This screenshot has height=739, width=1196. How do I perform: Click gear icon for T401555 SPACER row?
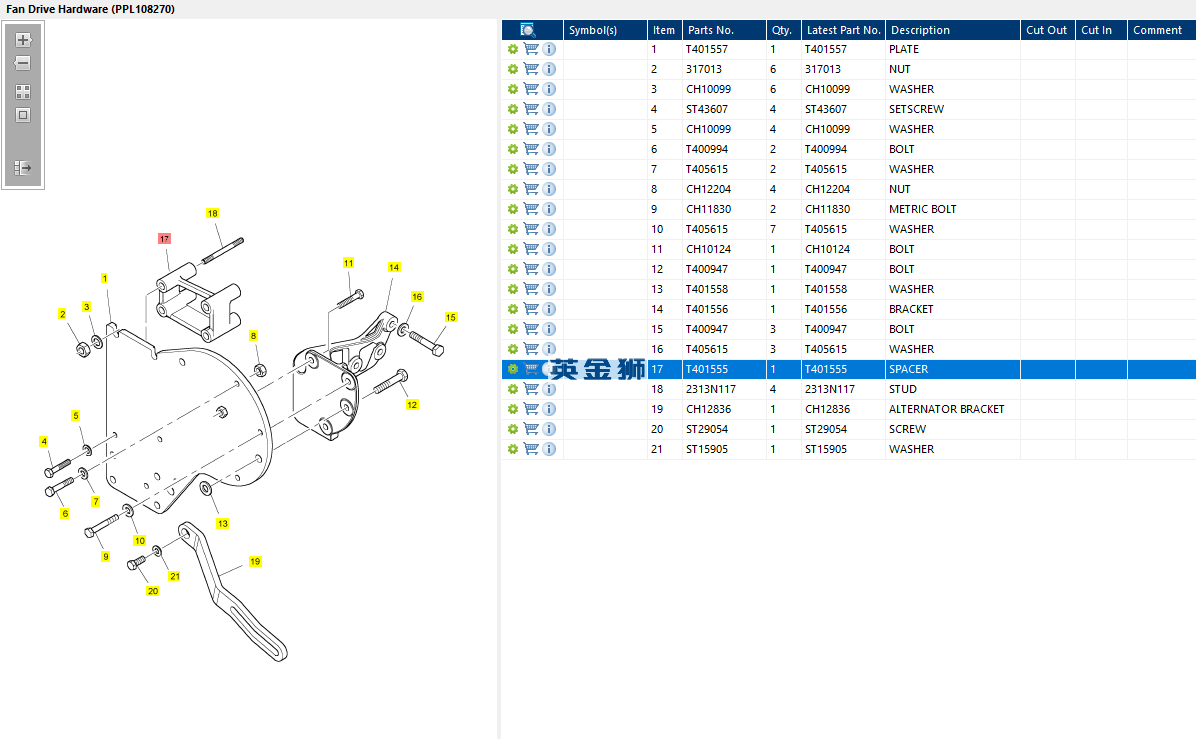pyautogui.click(x=513, y=369)
